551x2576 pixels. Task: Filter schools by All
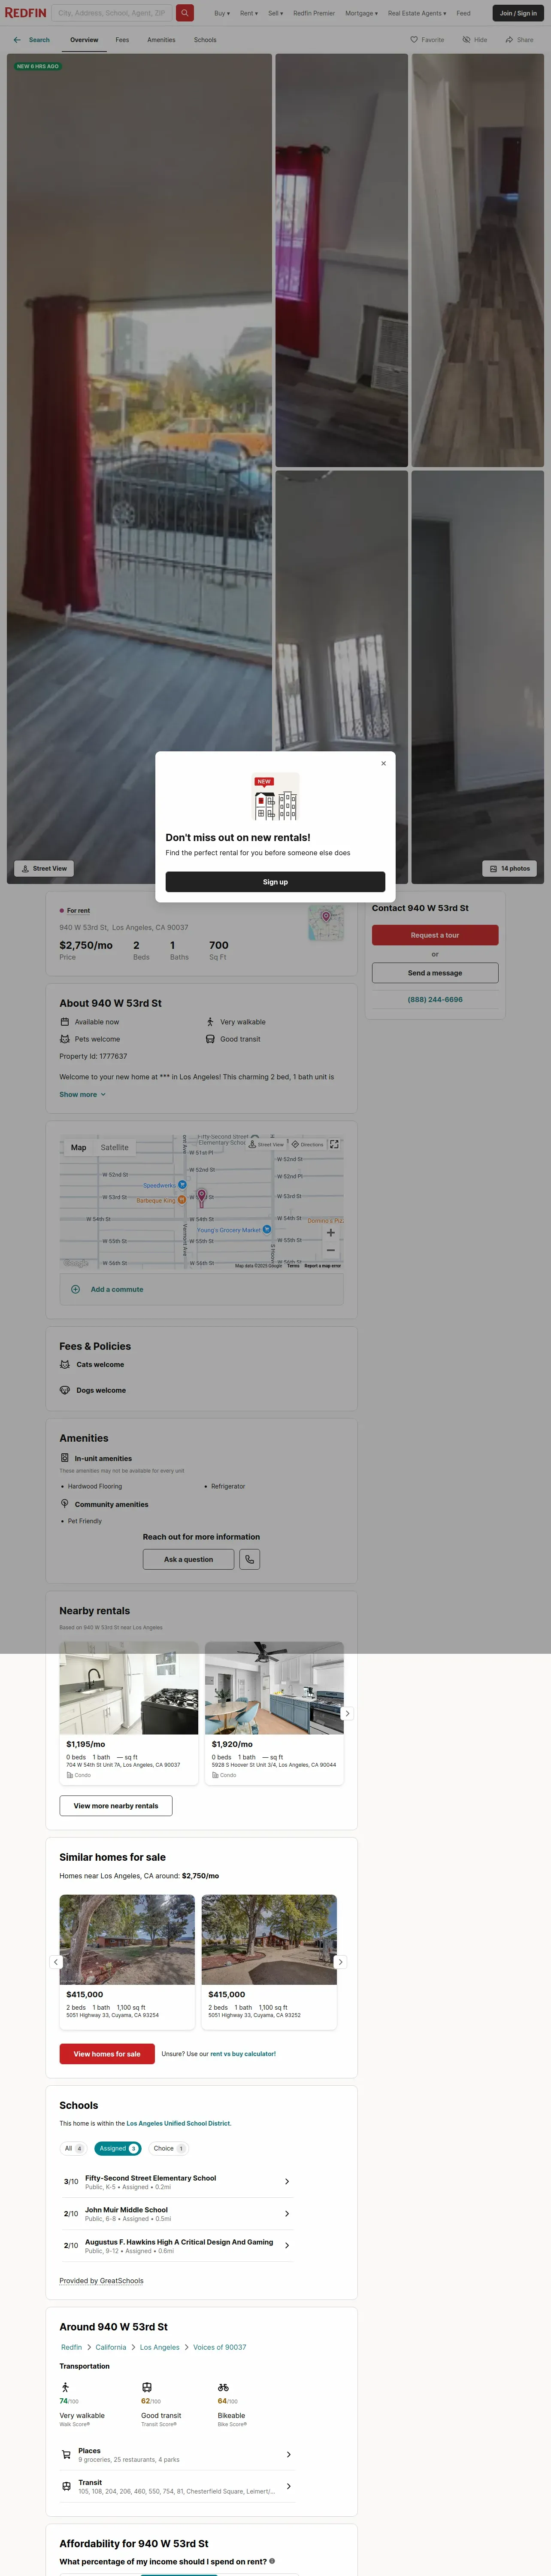73,2148
